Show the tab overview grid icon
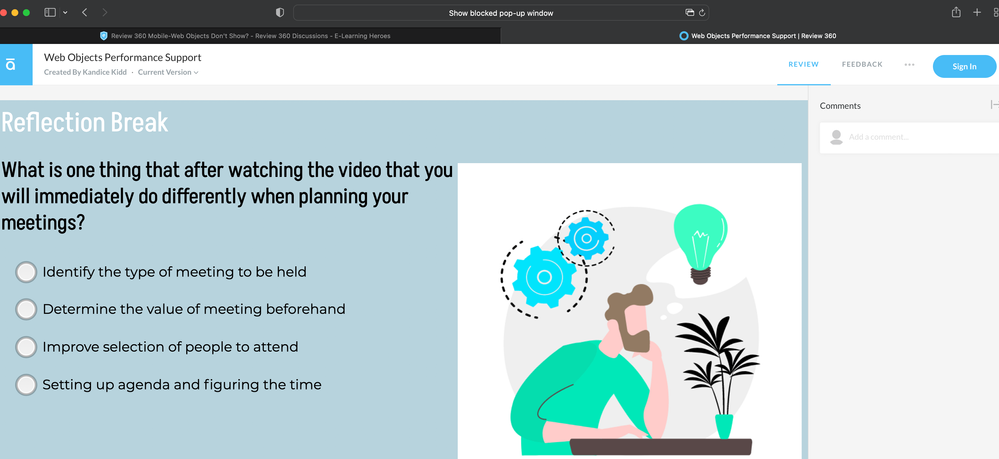Screen dimensions: 999x459 996,12
